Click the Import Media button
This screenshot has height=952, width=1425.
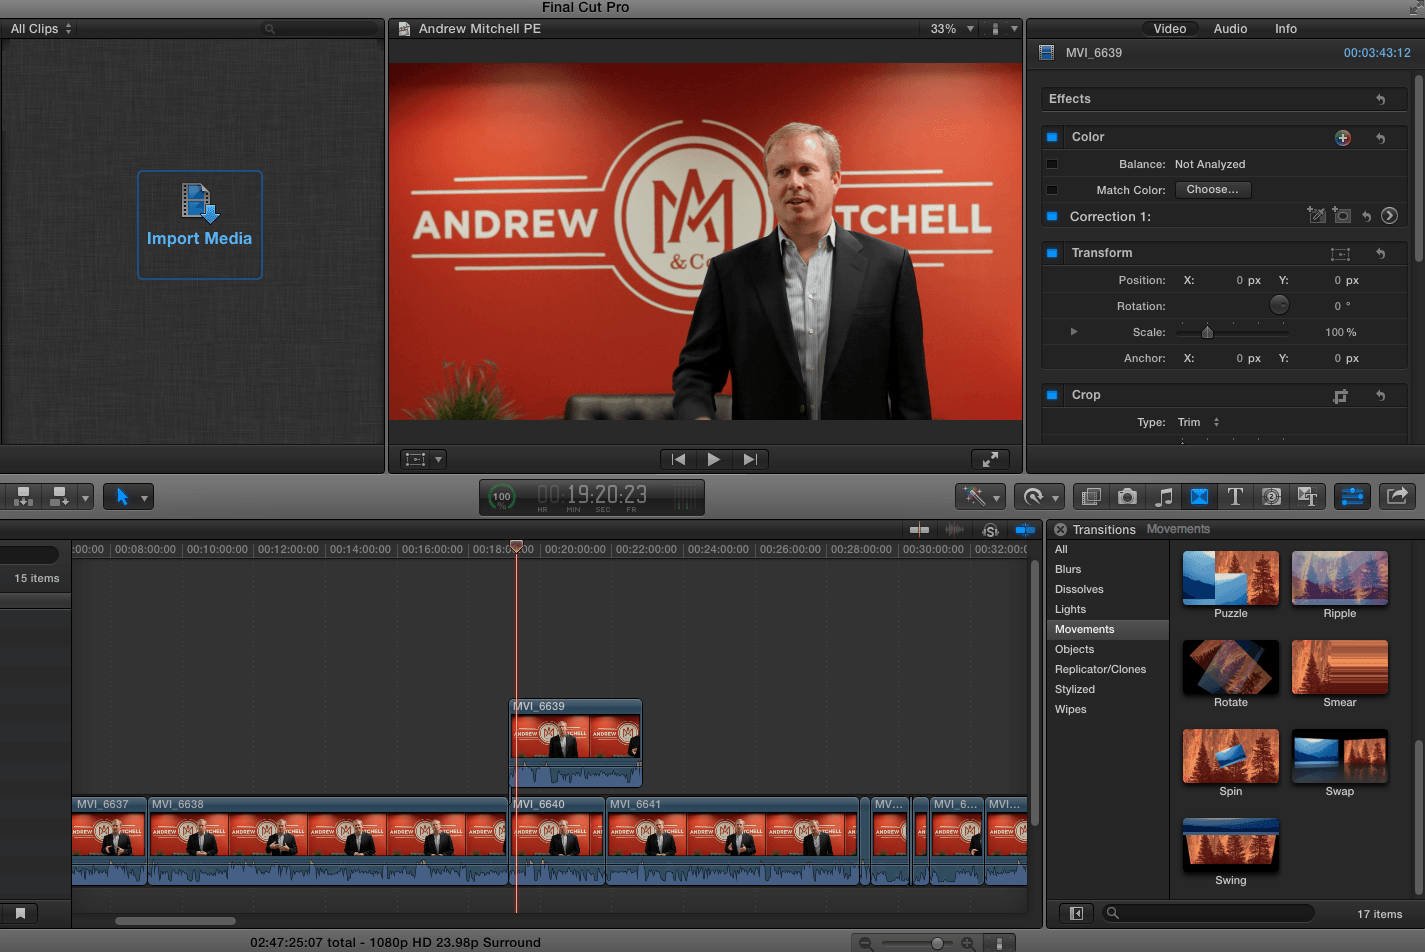pyautogui.click(x=200, y=225)
